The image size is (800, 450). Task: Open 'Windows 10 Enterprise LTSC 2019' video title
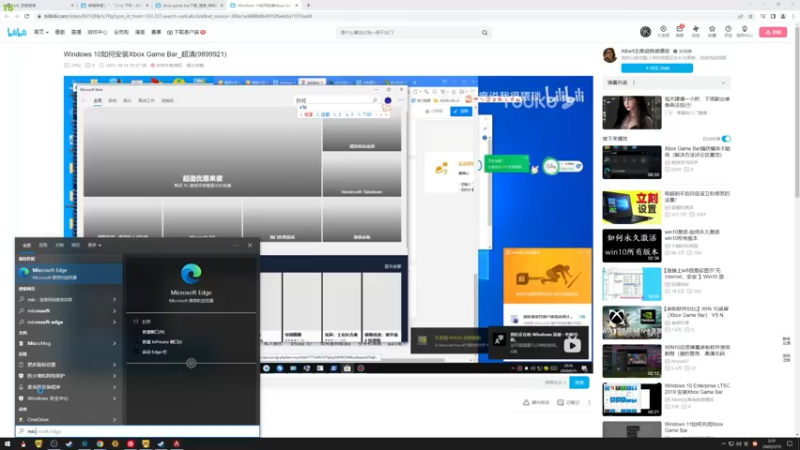coord(697,389)
